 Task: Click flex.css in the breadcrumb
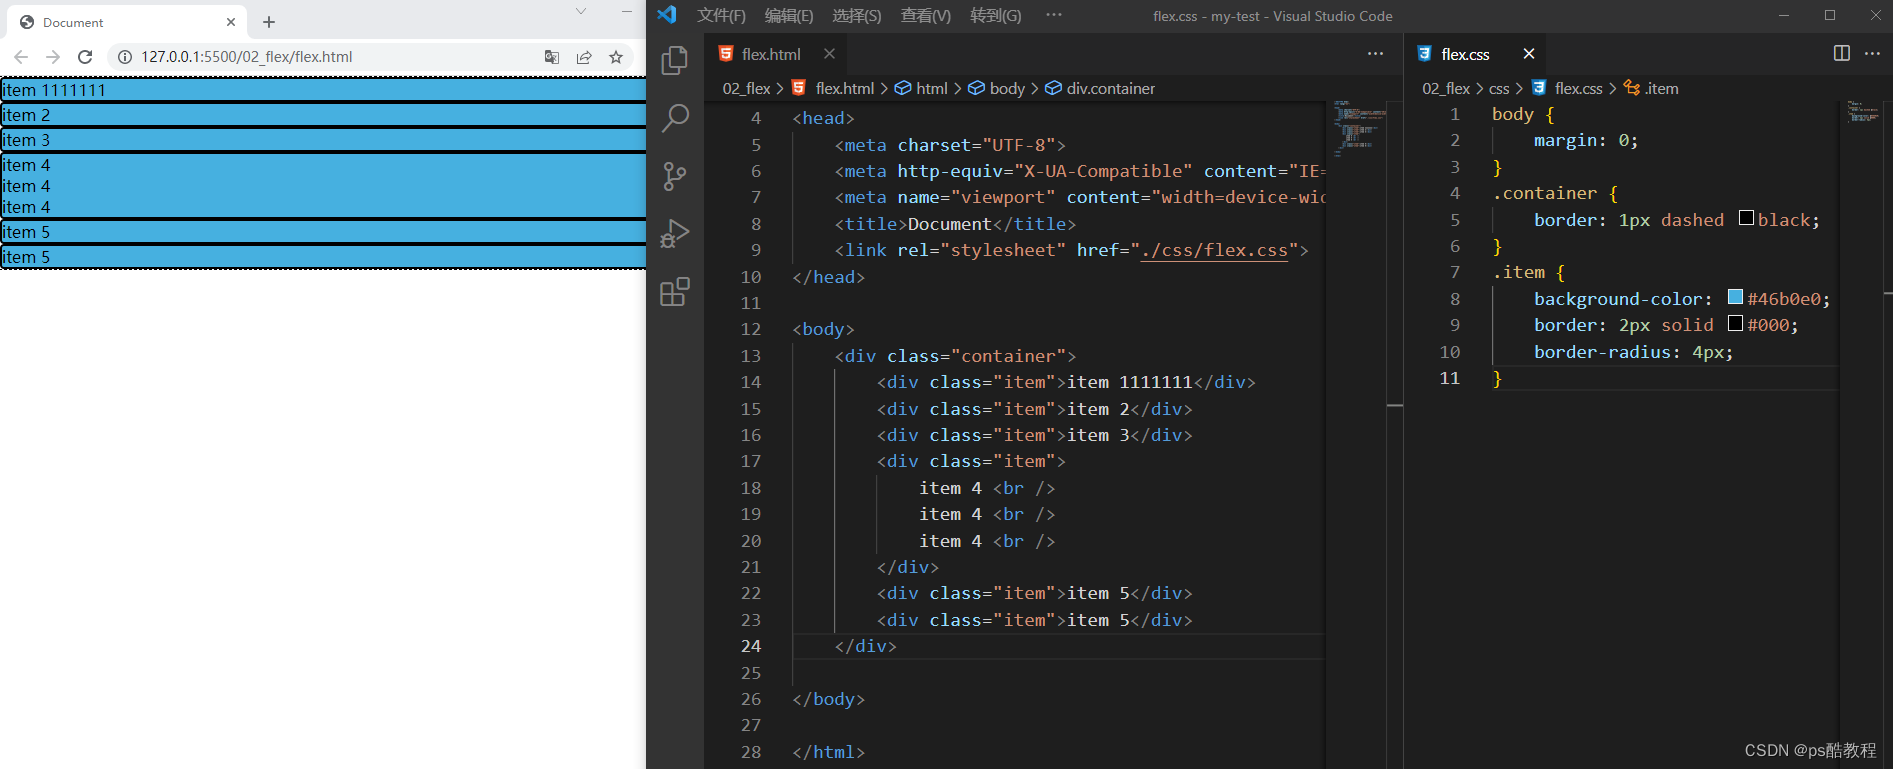tap(1578, 88)
